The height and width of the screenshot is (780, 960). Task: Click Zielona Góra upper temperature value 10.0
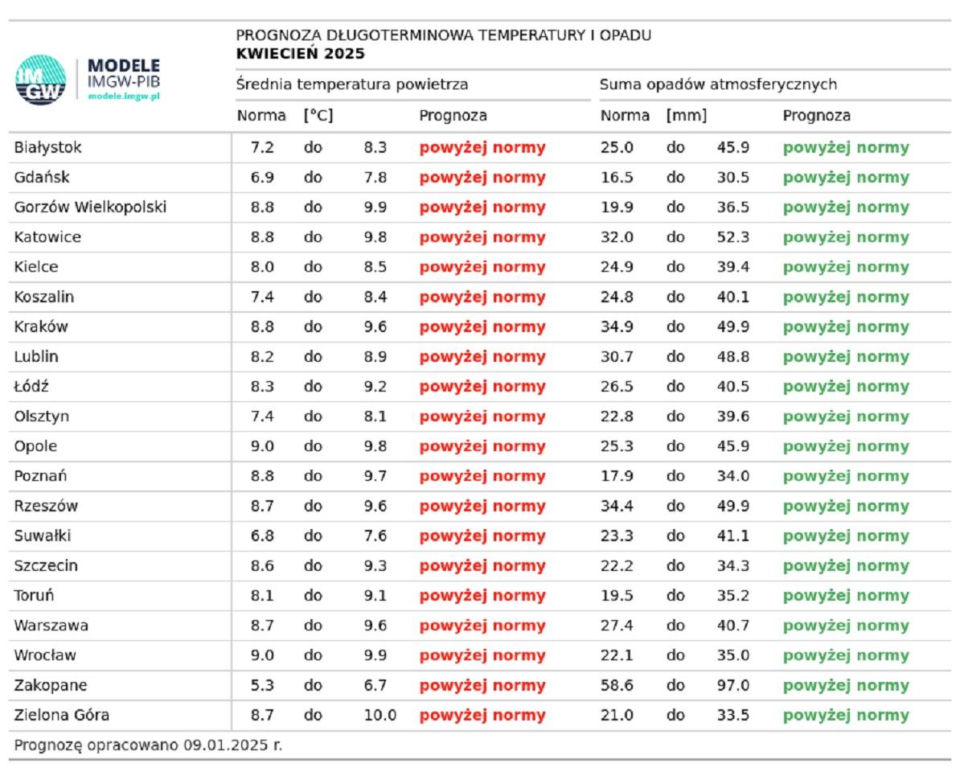(380, 715)
